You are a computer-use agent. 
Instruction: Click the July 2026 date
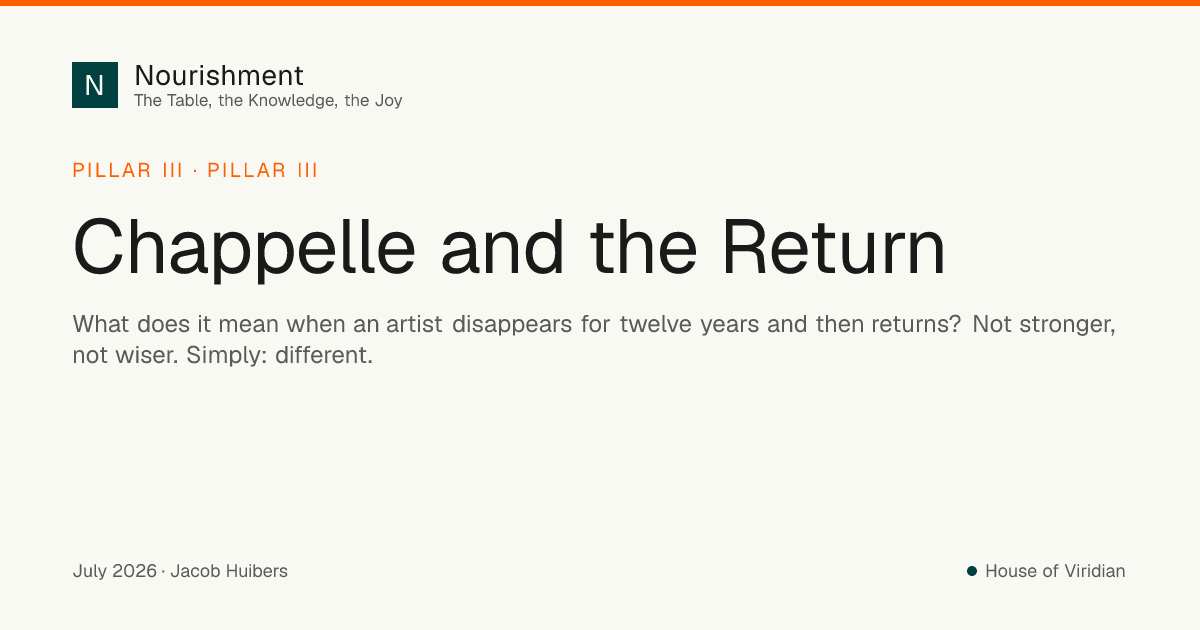coord(115,571)
